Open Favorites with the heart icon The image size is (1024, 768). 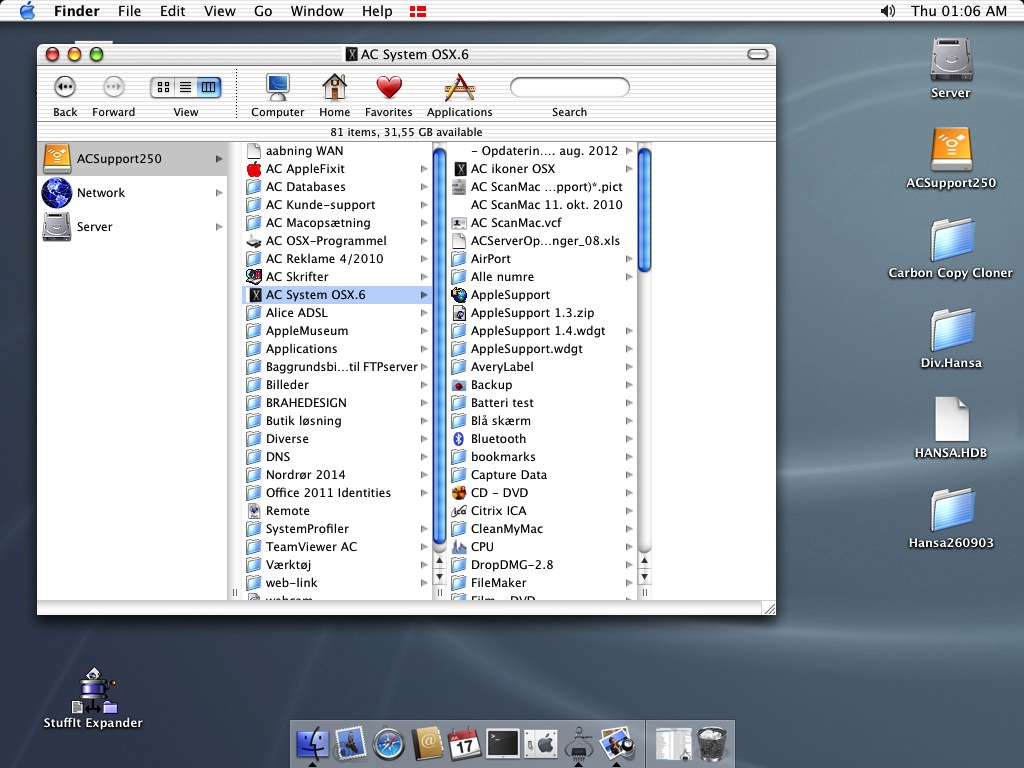[389, 88]
